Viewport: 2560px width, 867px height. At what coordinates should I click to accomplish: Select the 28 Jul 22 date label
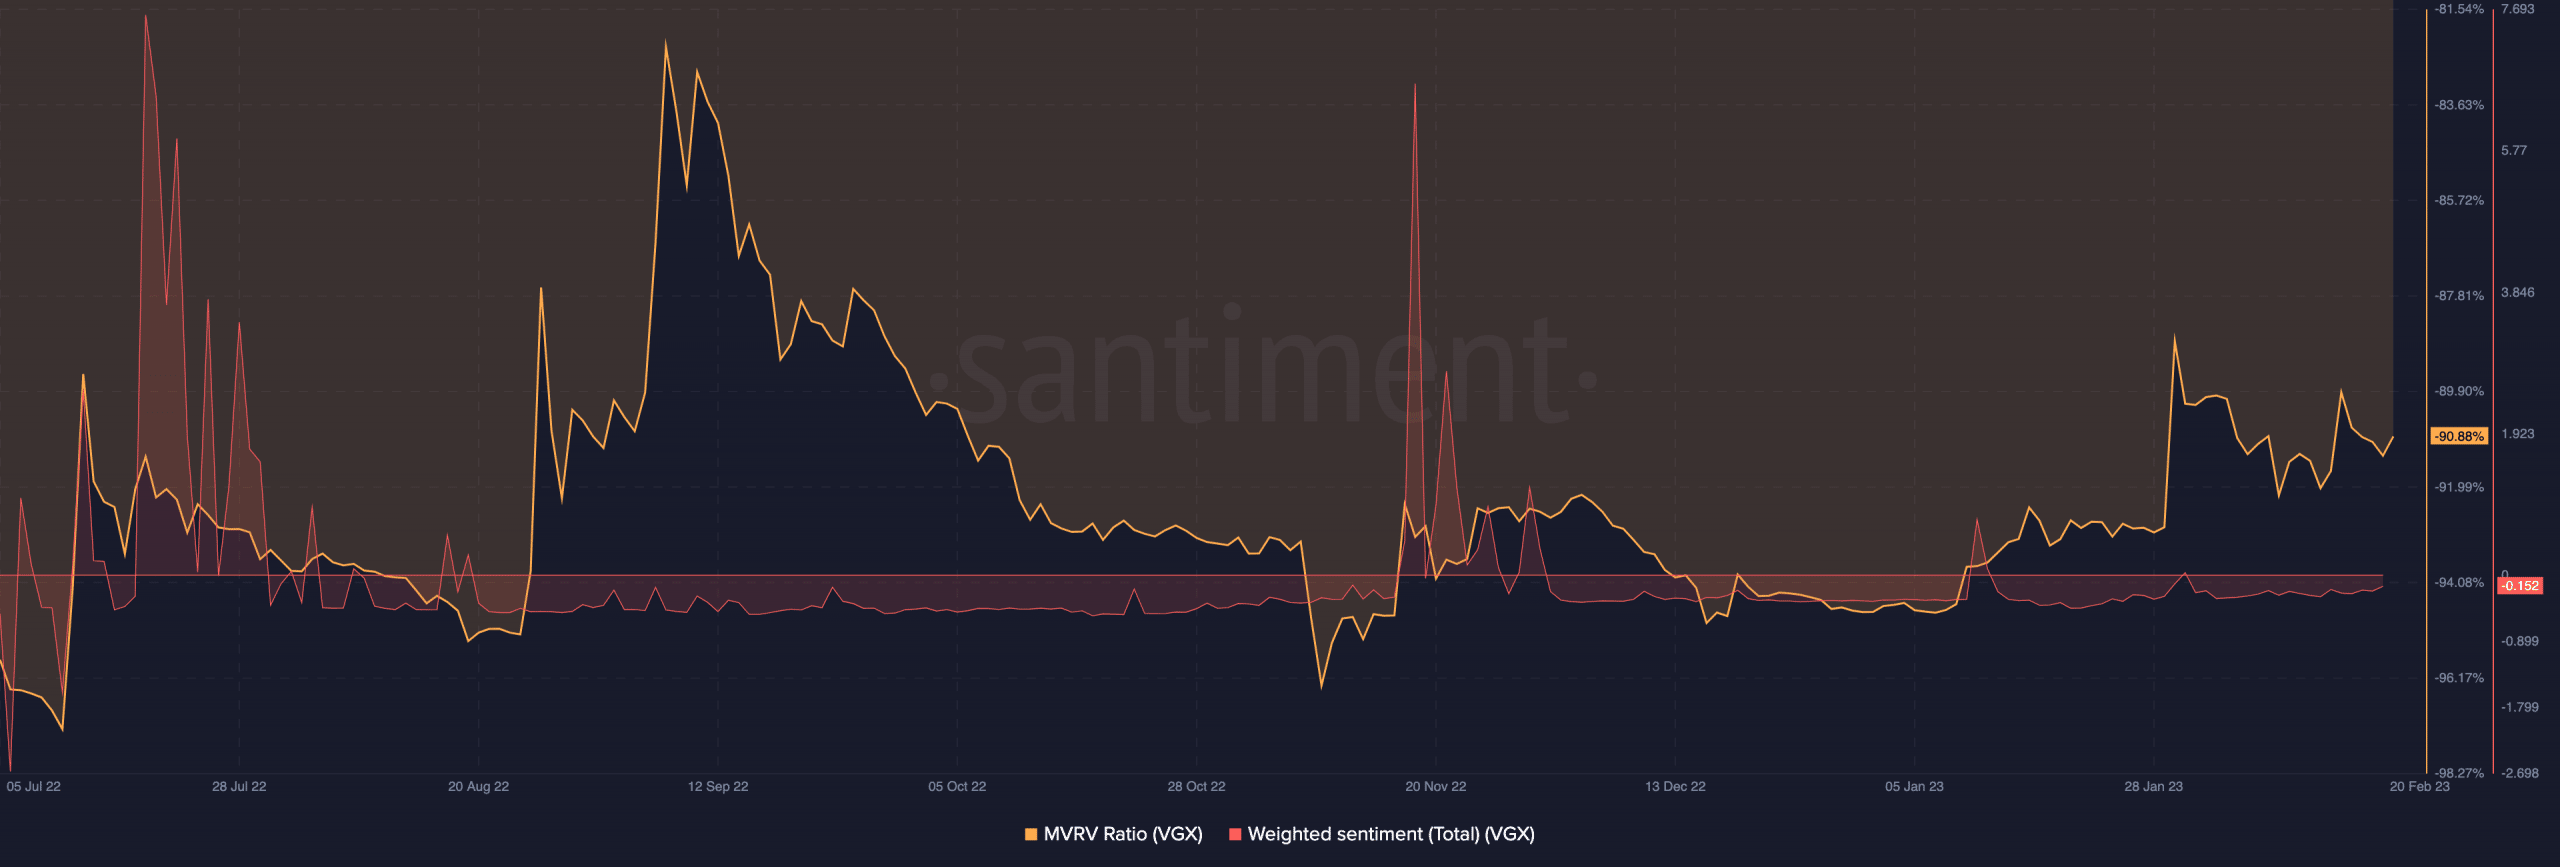[x=239, y=786]
